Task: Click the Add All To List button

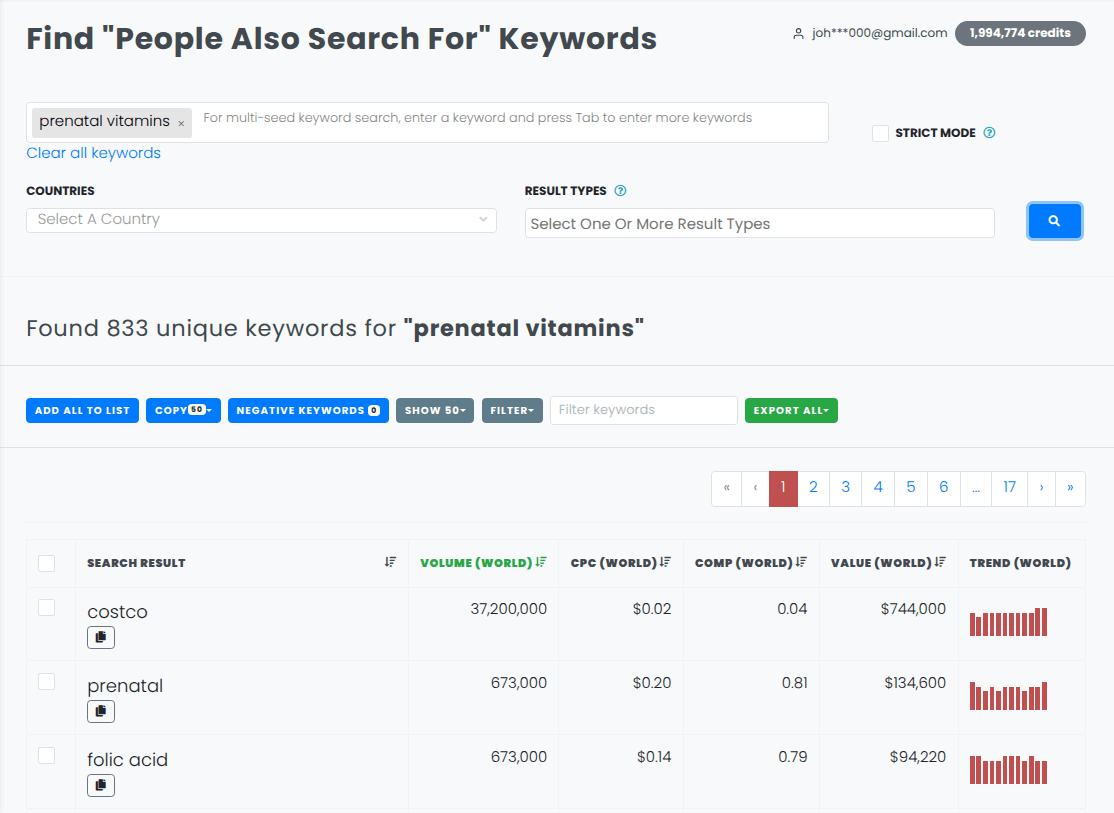Action: [x=82, y=410]
